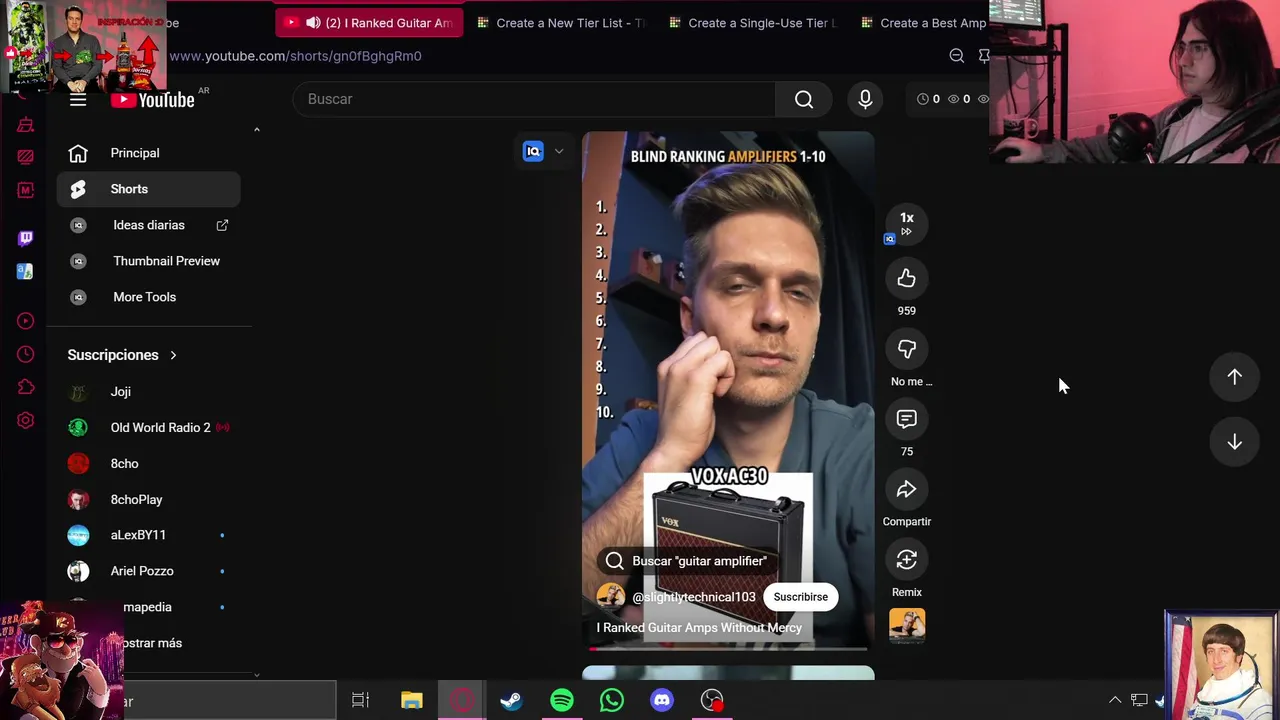Go to previous Short up arrow
Image resolution: width=1280 pixels, height=720 pixels.
1235,377
